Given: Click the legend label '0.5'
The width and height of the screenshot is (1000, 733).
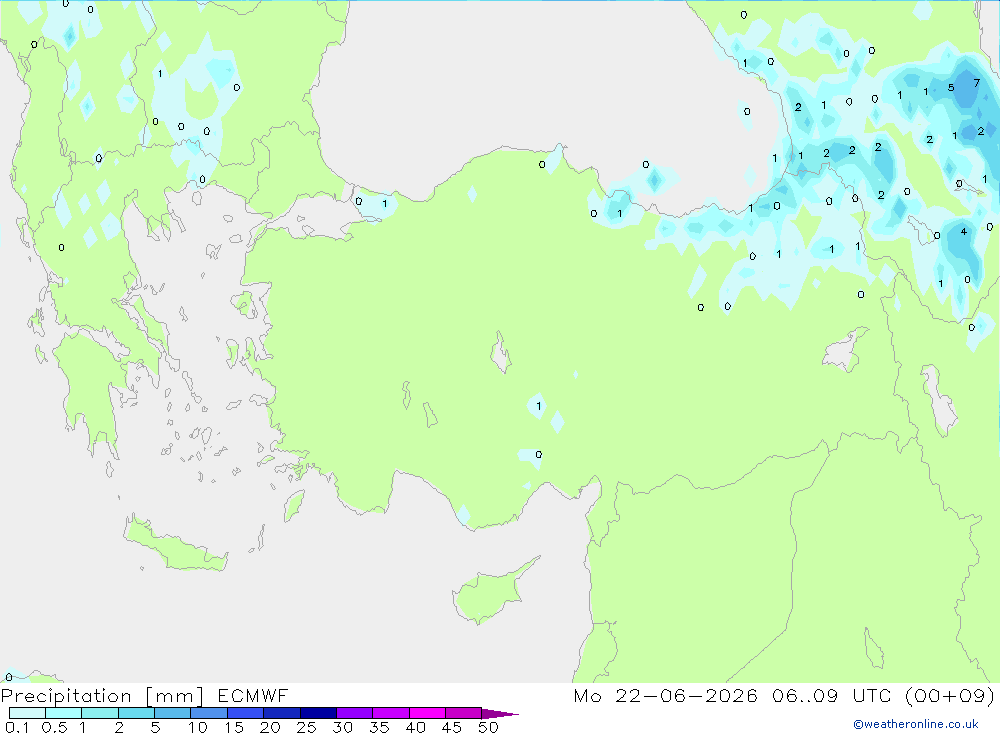Looking at the screenshot, I should [54, 727].
